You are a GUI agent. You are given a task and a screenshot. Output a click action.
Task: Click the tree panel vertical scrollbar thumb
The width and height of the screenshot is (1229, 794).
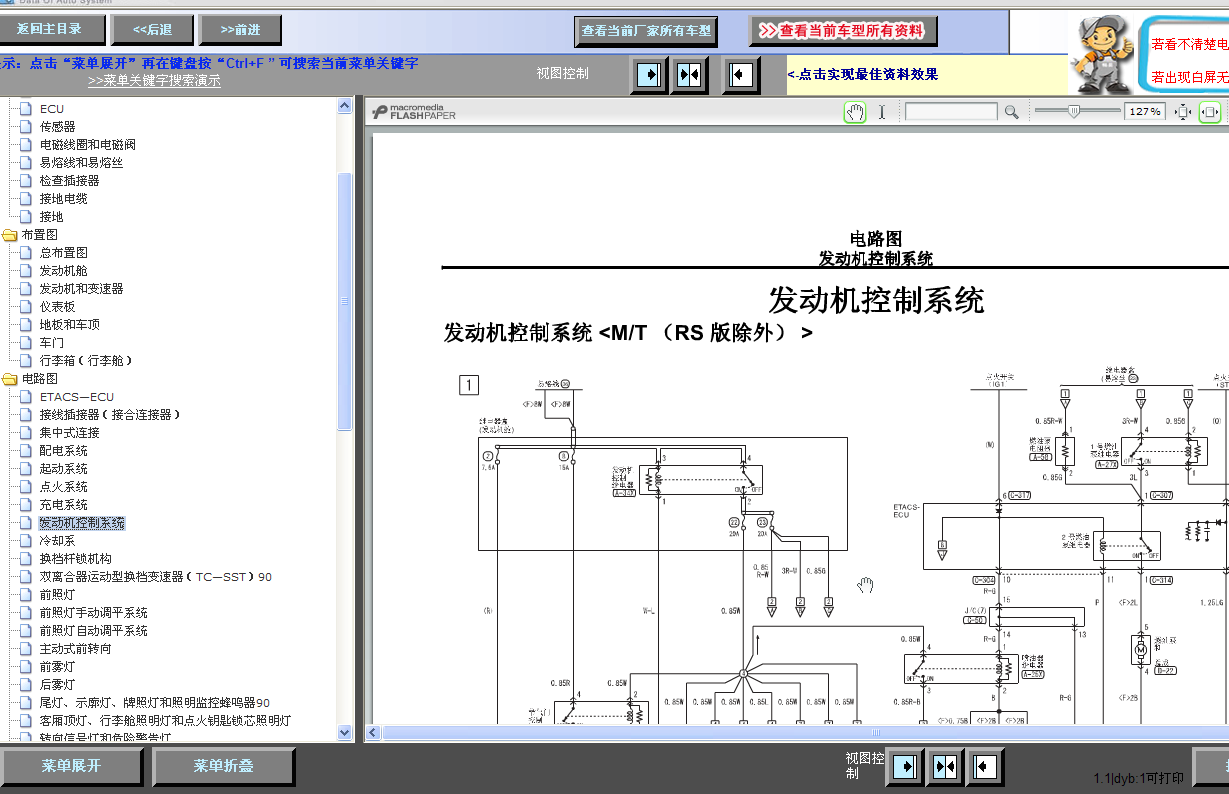point(345,302)
